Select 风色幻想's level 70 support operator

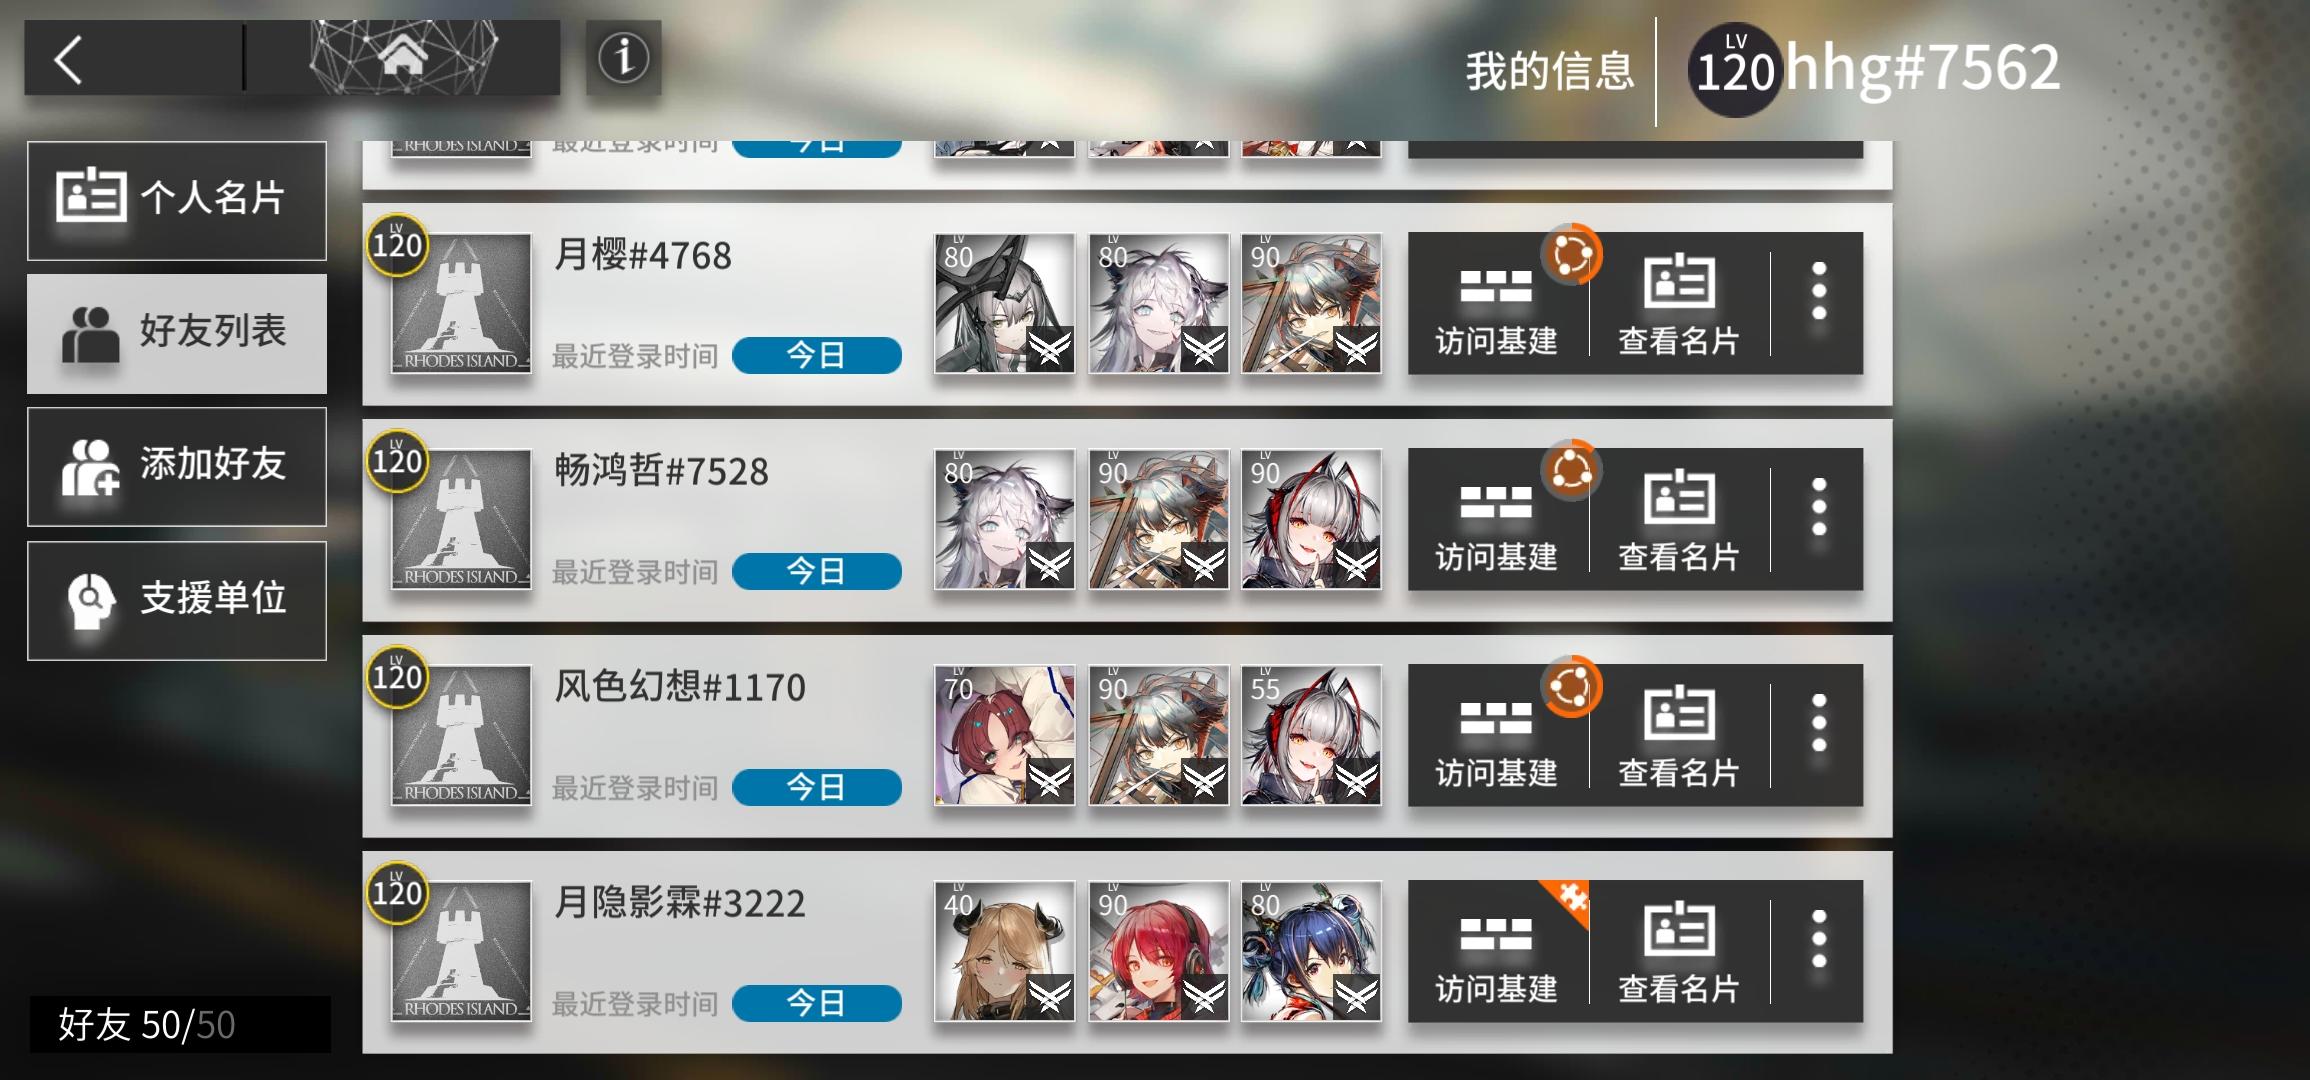click(x=1004, y=736)
